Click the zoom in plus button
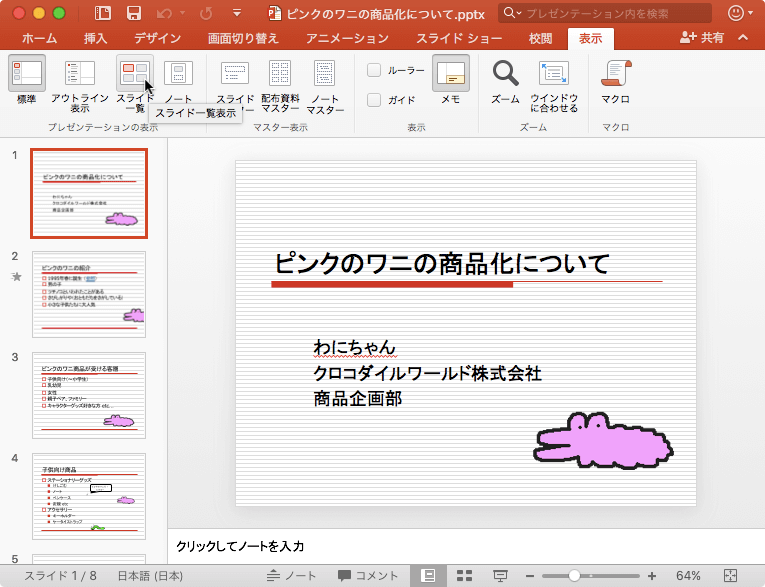Viewport: 765px width, 587px height. coord(652,576)
